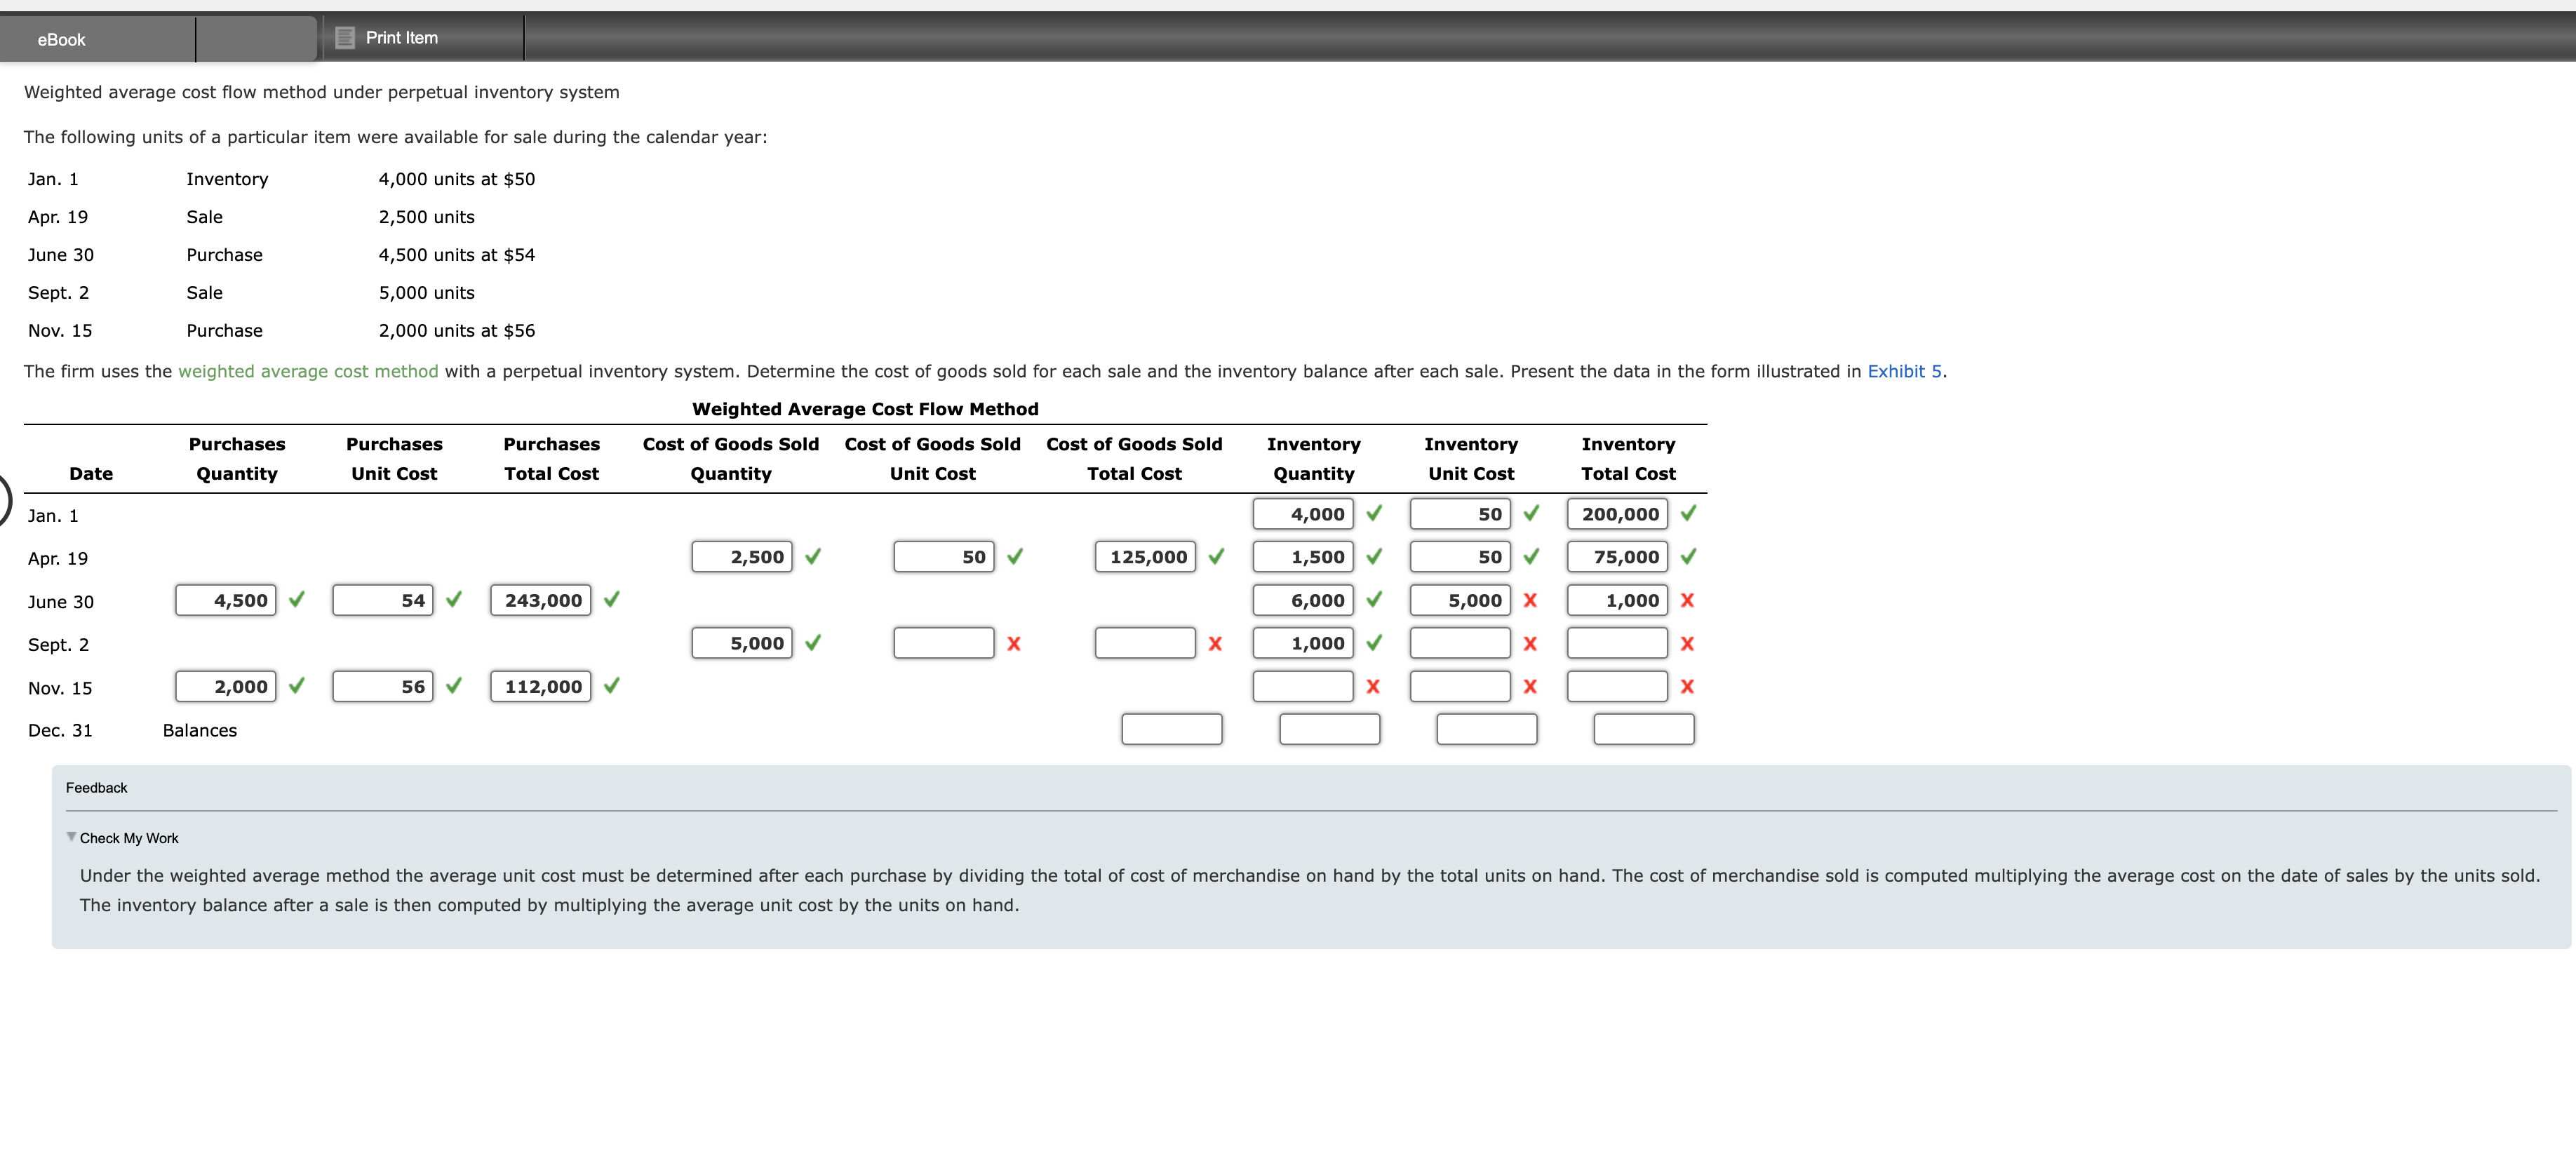Click the green checkmark beside 243,000
2576x1170 pixels.
coord(611,600)
